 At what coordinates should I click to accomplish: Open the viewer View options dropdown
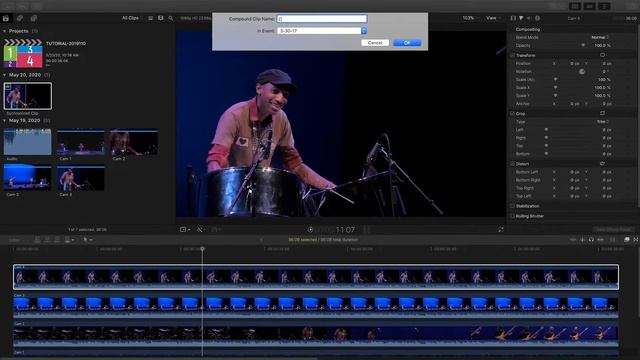click(x=493, y=18)
